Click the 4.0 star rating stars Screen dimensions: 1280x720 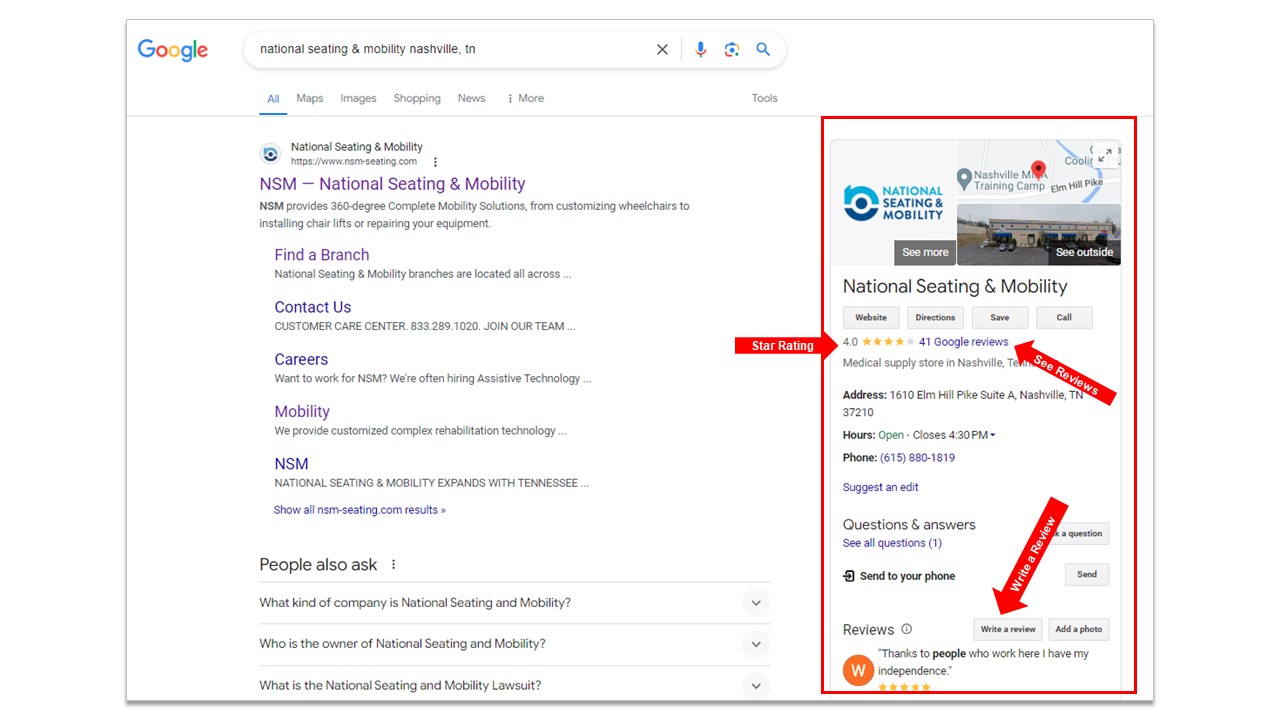(888, 342)
